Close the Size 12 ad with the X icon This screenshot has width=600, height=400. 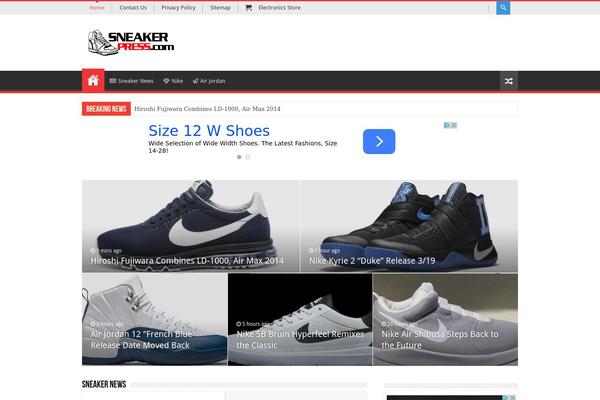coord(454,125)
